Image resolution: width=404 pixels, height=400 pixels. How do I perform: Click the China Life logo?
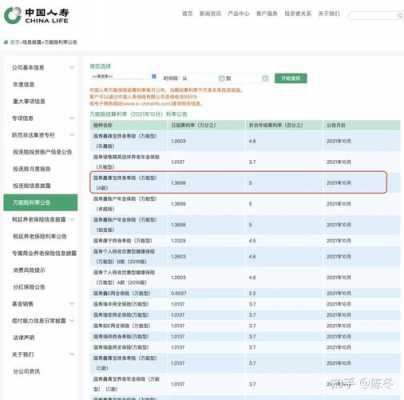[36, 16]
